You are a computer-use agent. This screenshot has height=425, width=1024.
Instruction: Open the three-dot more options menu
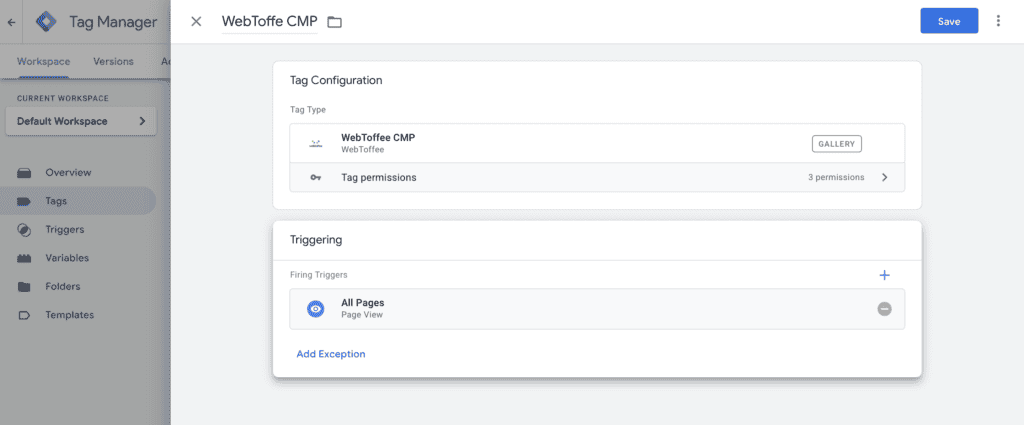pyautogui.click(x=998, y=21)
